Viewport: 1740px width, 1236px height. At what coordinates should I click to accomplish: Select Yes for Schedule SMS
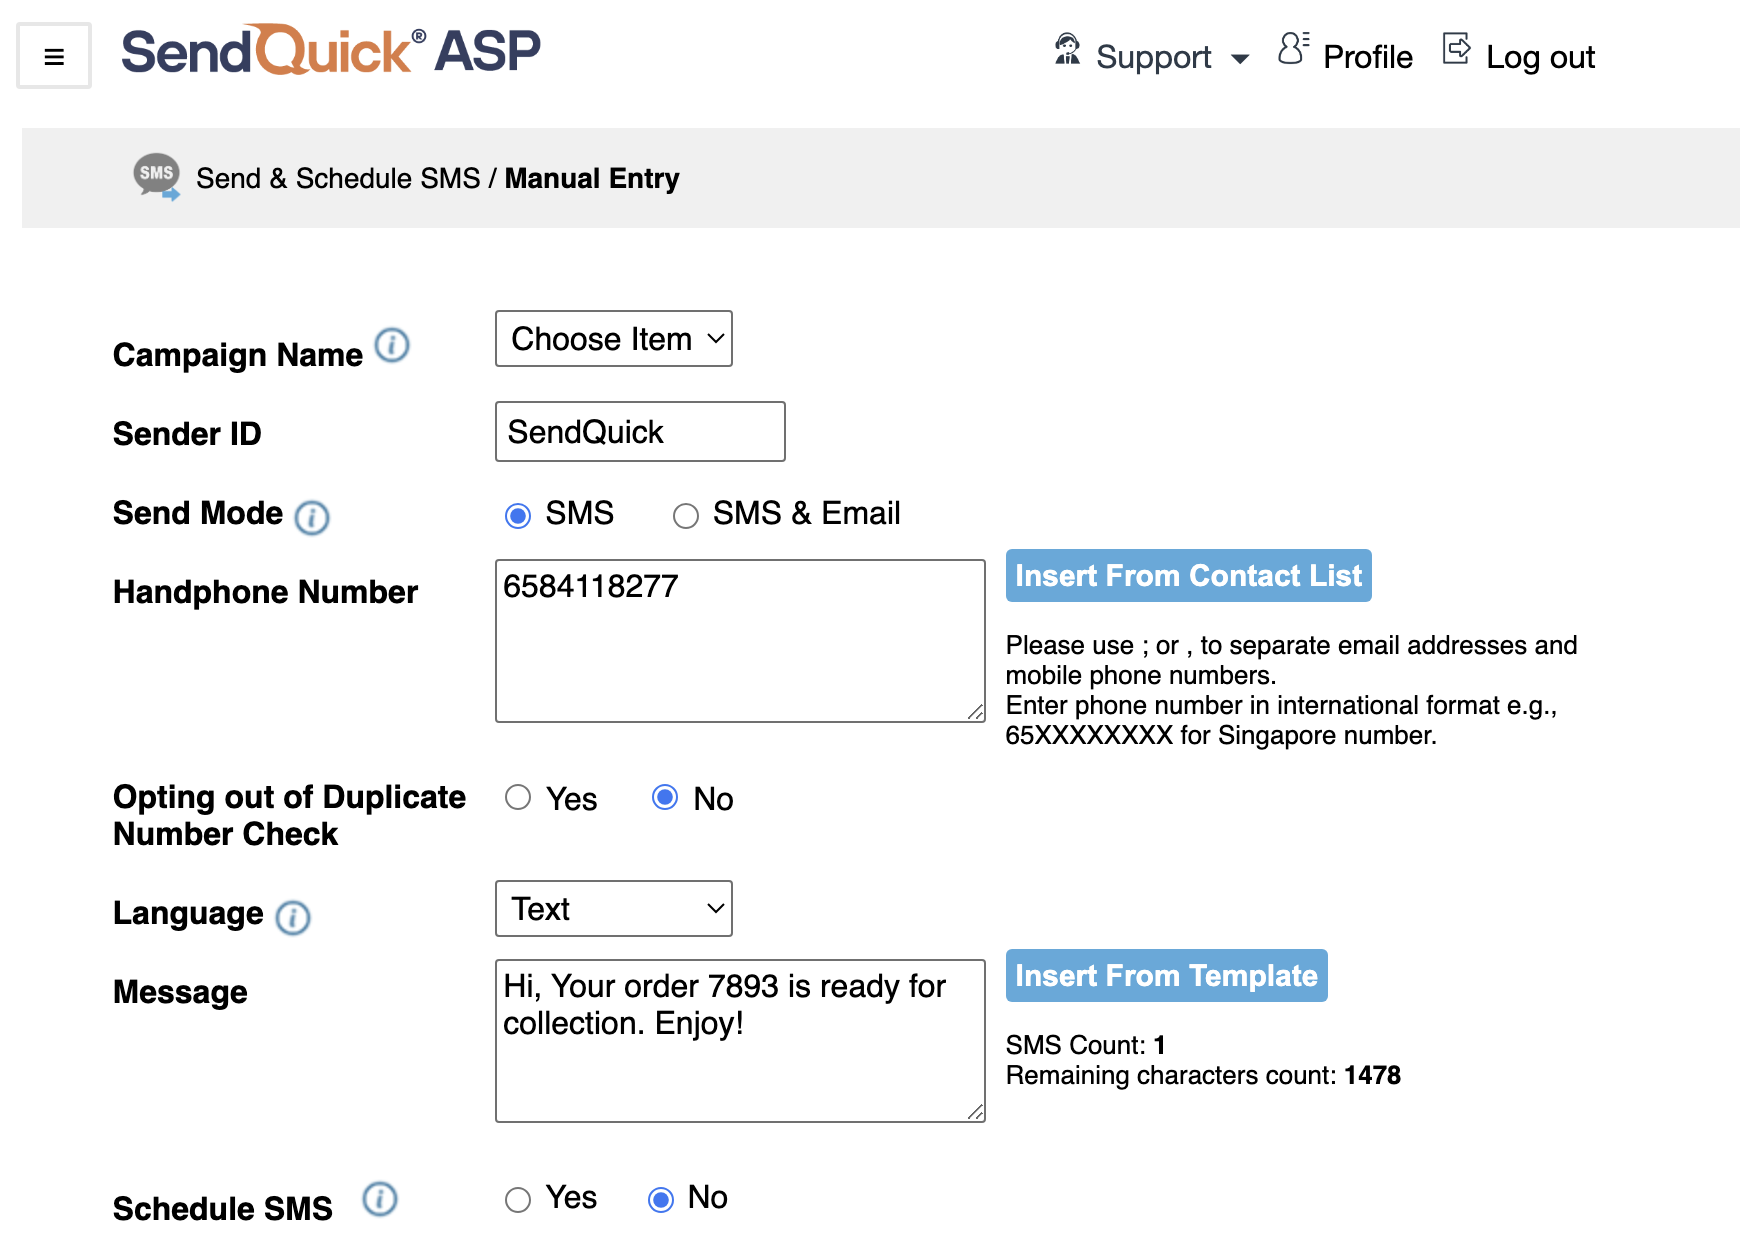[x=518, y=1199]
